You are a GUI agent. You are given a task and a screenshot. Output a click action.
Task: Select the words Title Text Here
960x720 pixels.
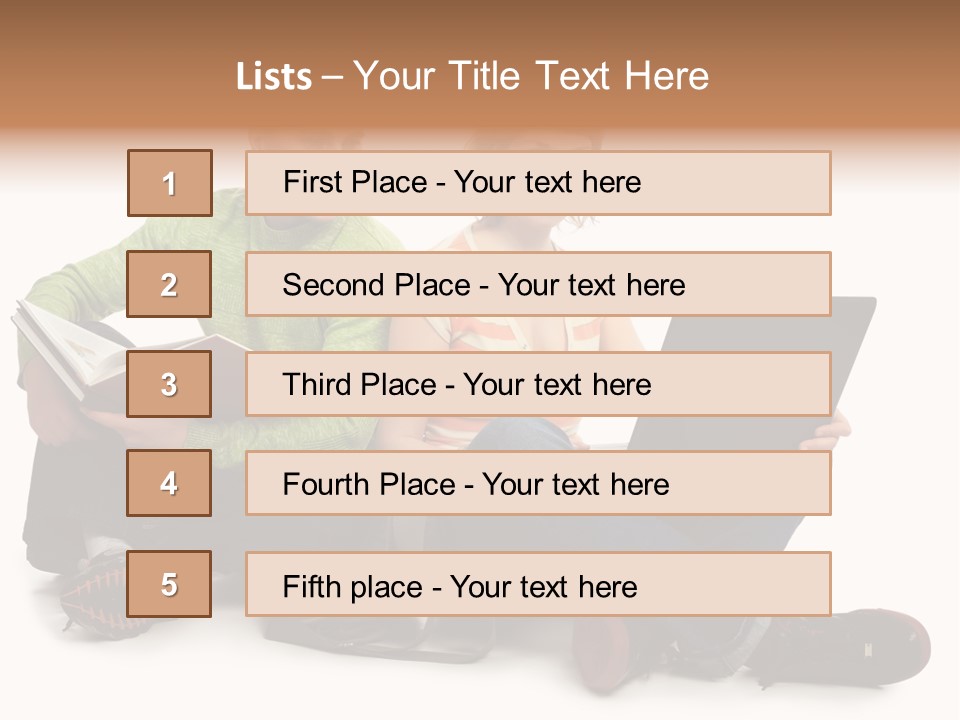579,76
